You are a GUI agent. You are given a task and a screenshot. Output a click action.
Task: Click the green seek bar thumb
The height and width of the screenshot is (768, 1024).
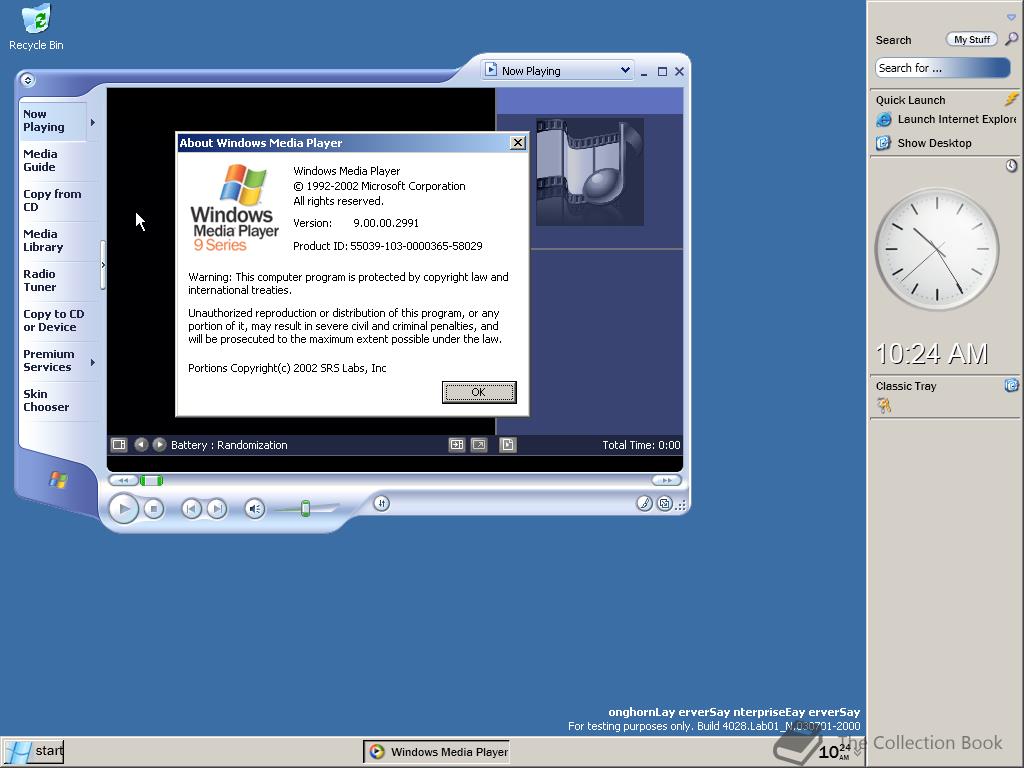[x=152, y=481]
